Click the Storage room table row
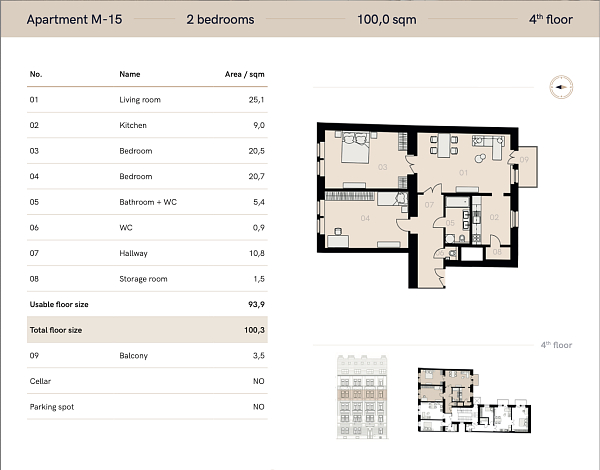Image resolution: width=600 pixels, height=470 pixels. pos(148,279)
